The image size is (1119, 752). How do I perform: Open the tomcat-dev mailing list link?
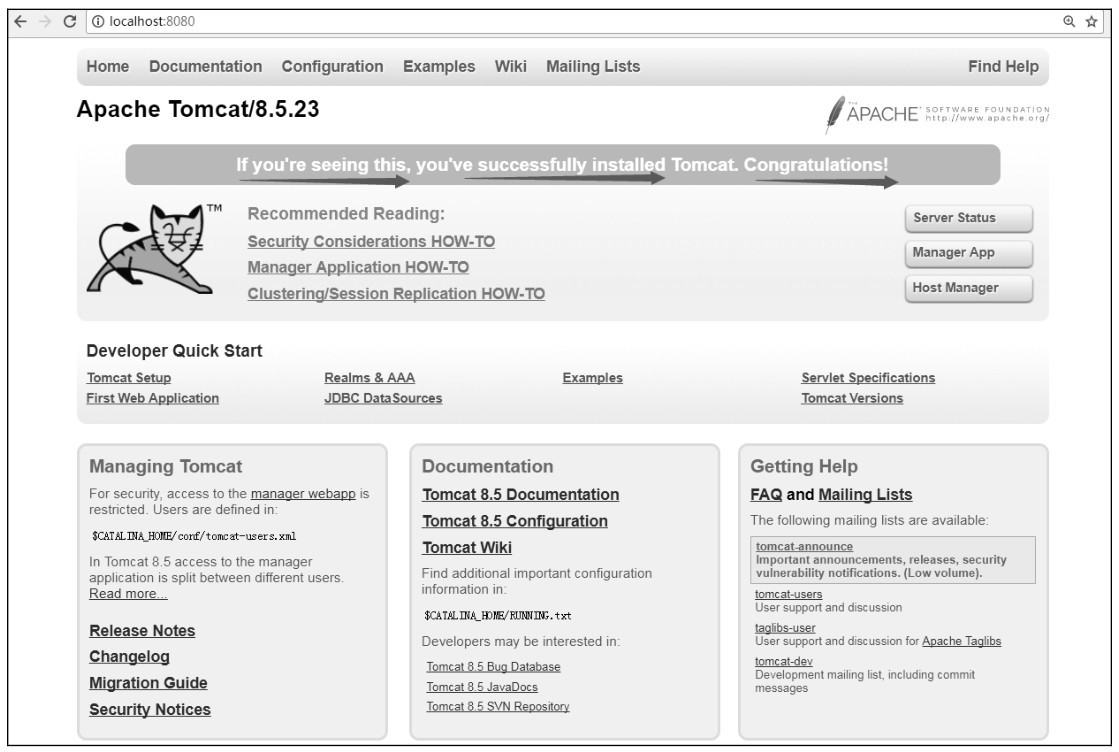pyautogui.click(x=784, y=661)
